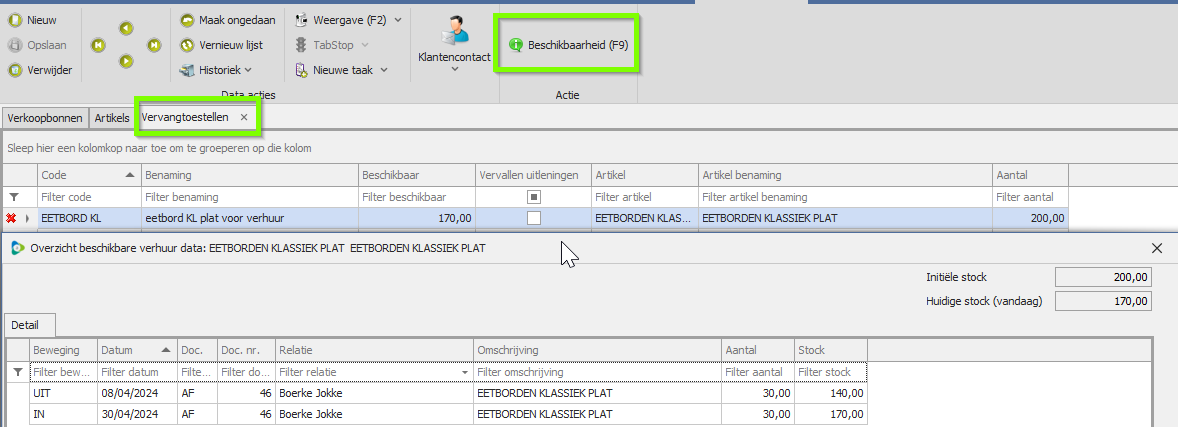The image size is (1178, 427).
Task: Toggle Vervallen uitleningen filter checkbox
Action: click(x=533, y=197)
